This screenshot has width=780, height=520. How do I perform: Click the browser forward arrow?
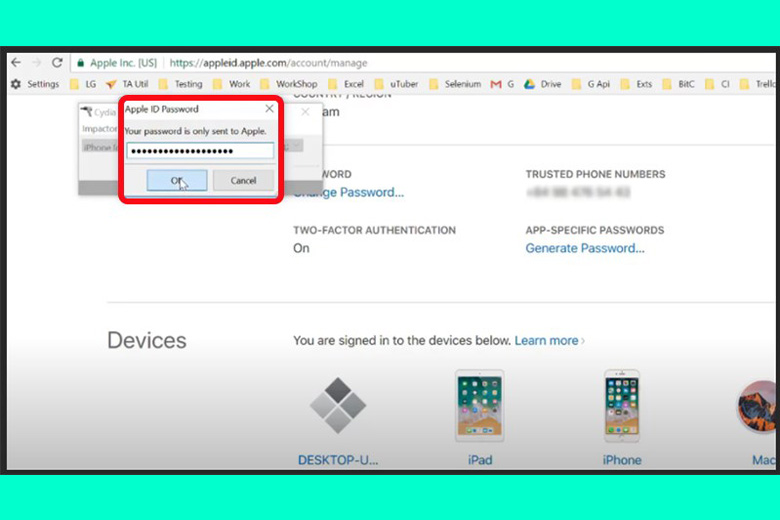click(36, 63)
